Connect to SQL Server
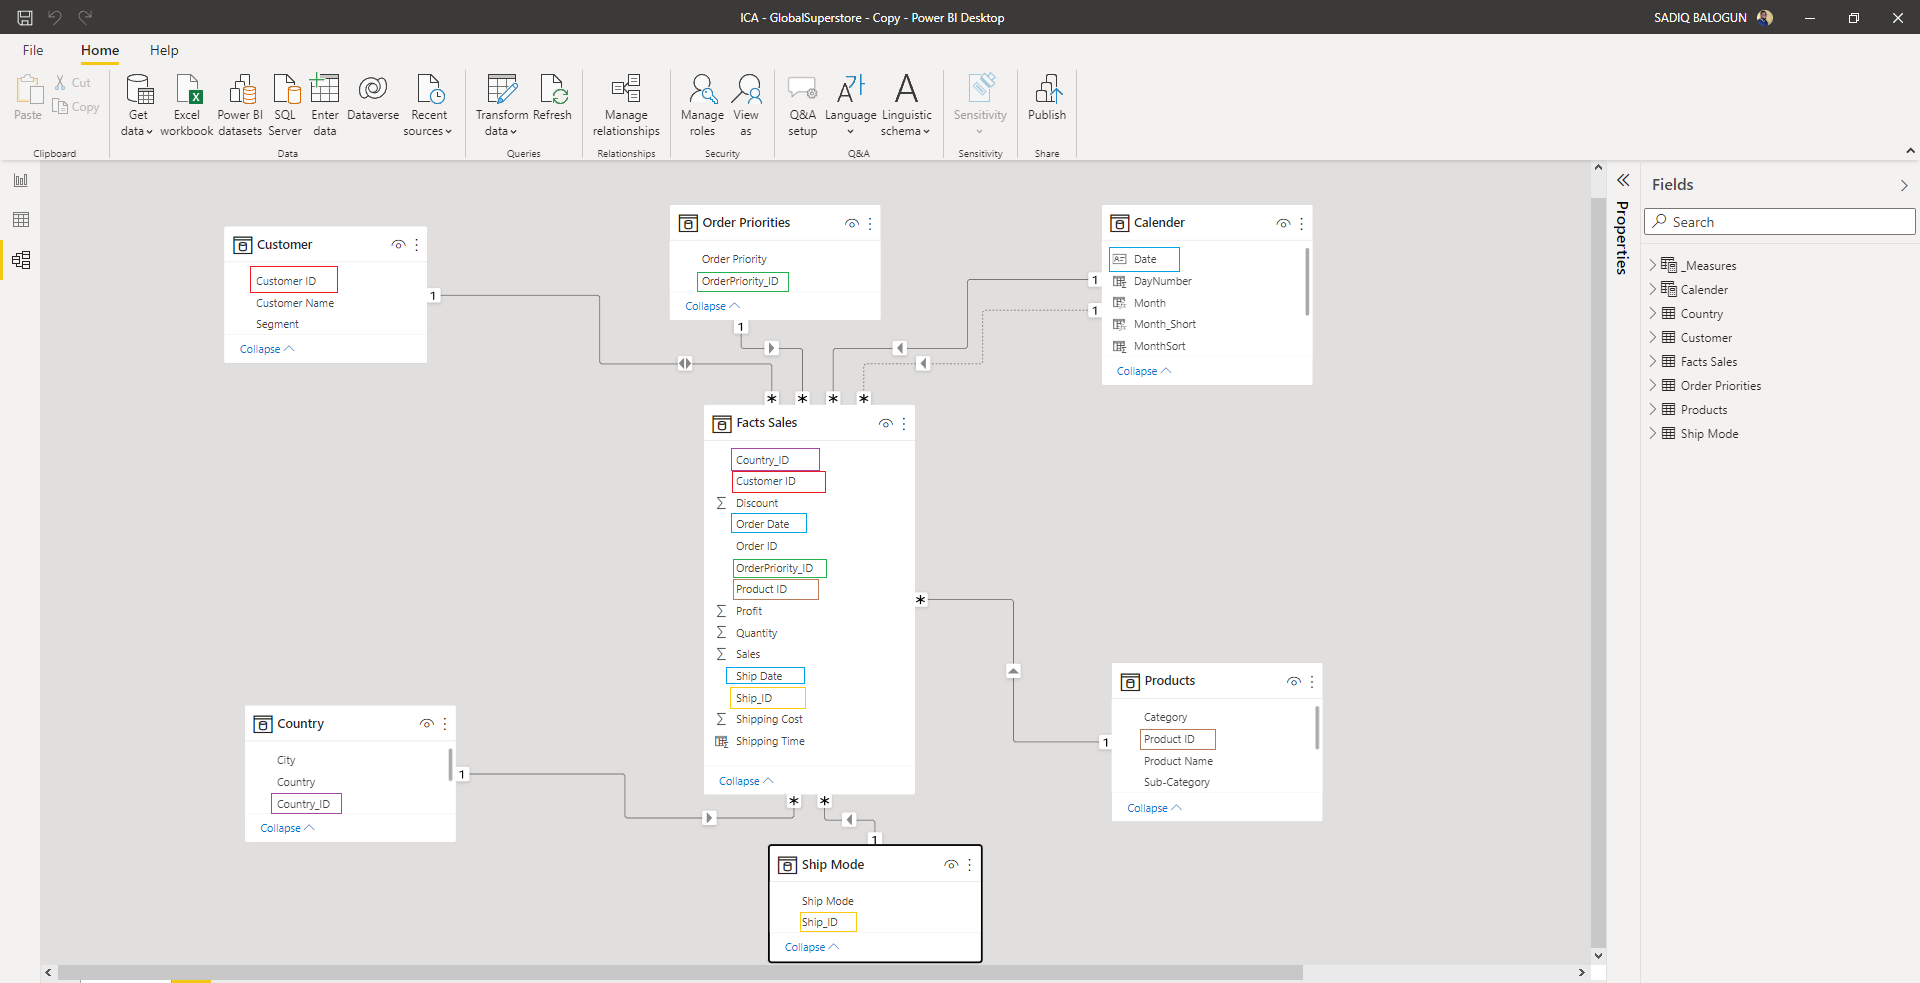 coord(285,105)
